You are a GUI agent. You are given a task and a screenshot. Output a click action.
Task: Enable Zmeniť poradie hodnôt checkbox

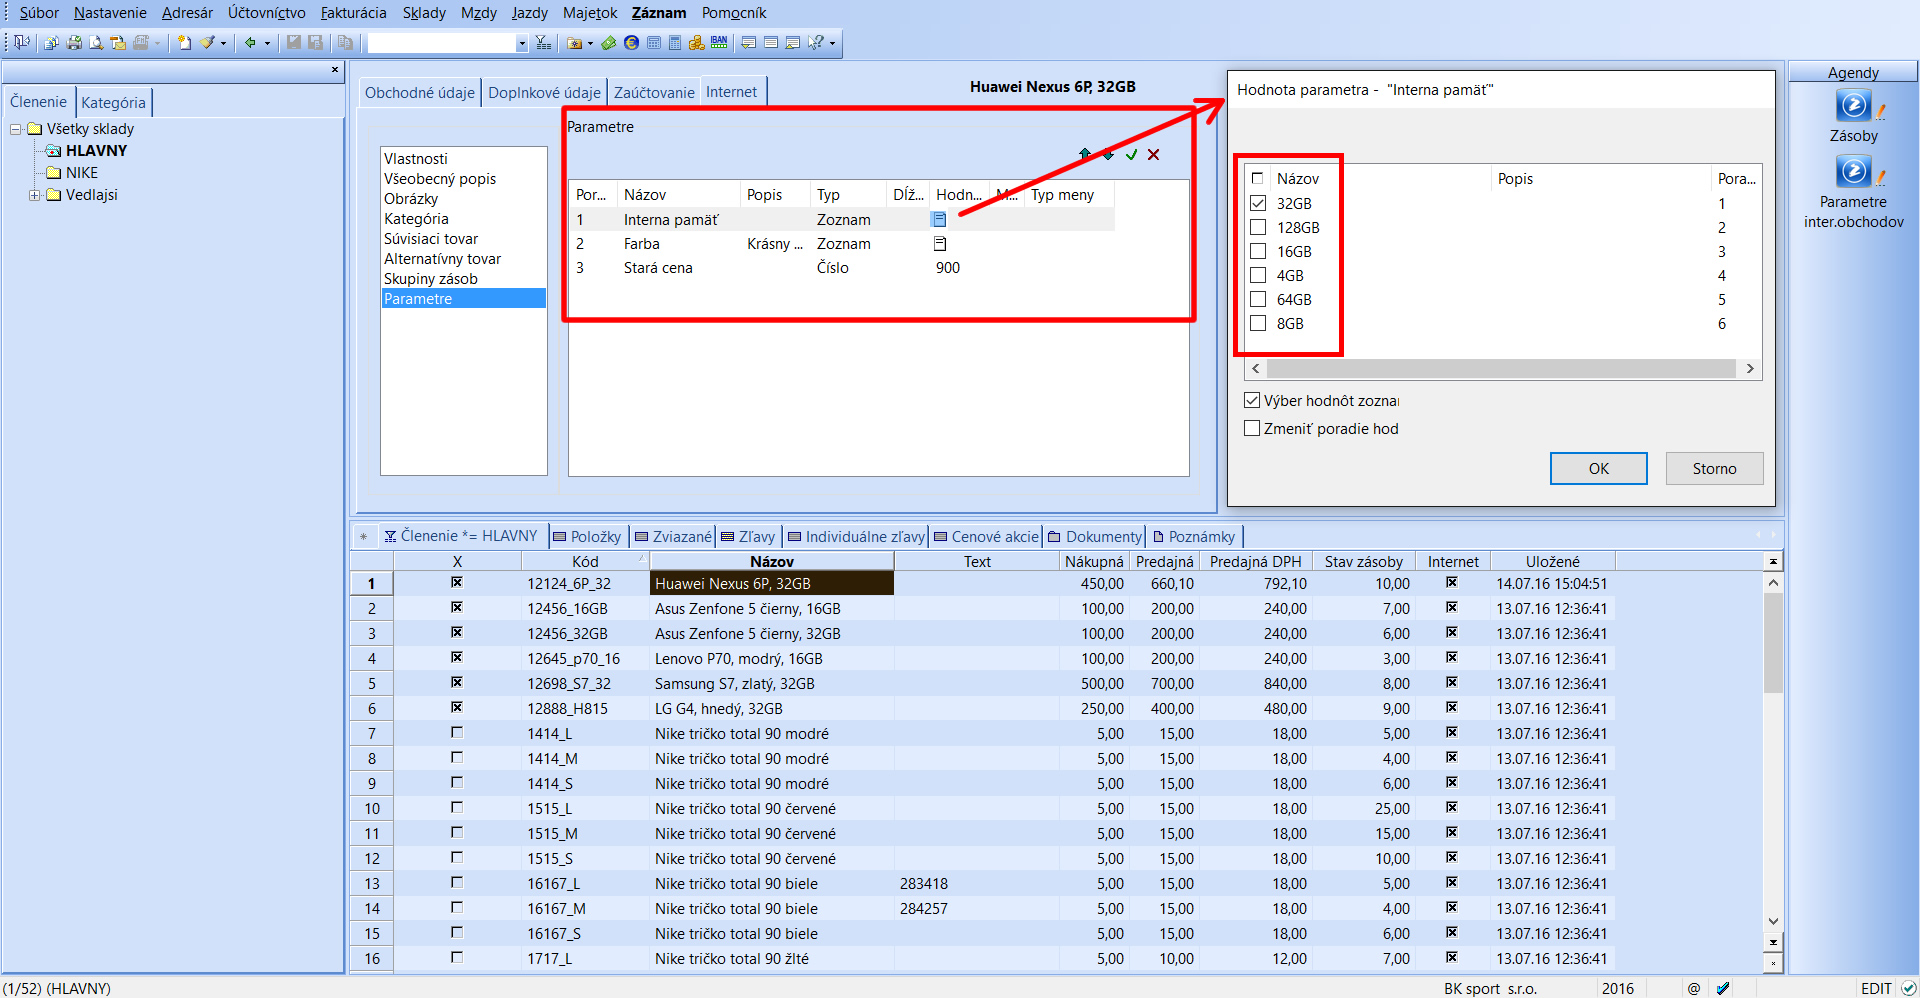pyautogui.click(x=1252, y=428)
